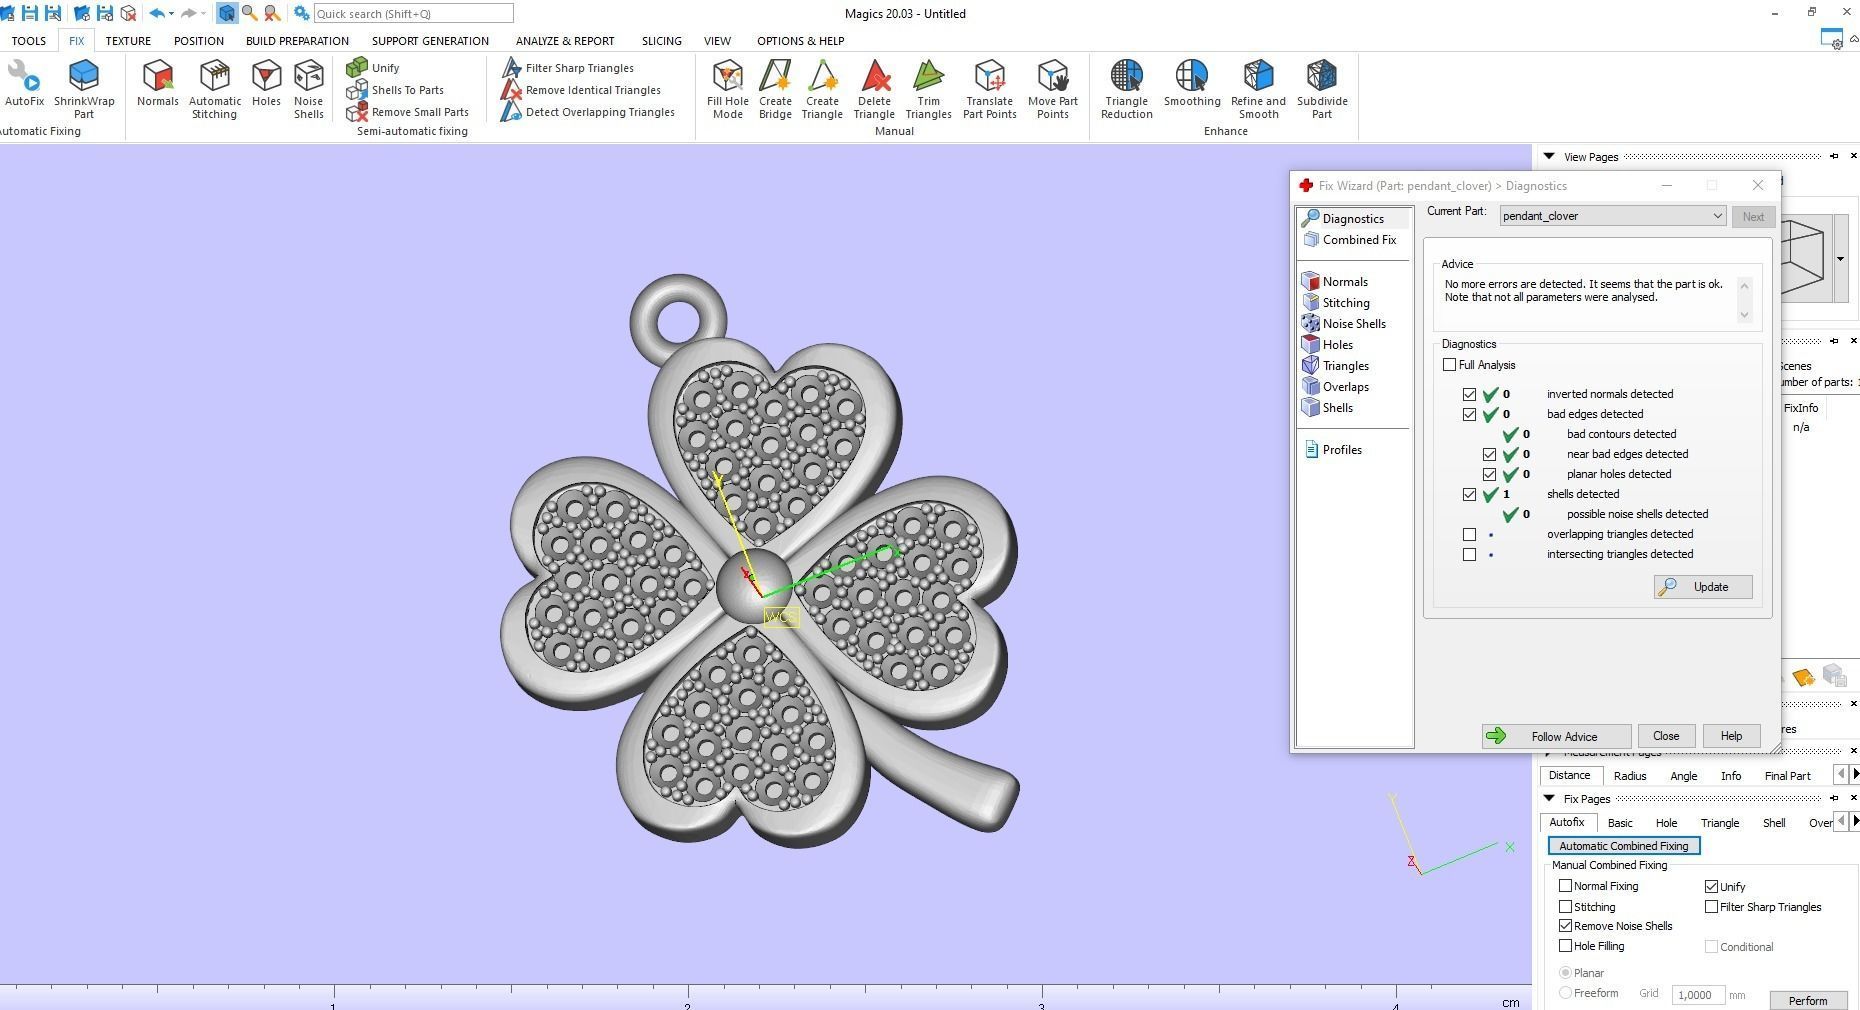1860x1010 pixels.
Task: Open Current Part dropdown
Action: click(1612, 216)
